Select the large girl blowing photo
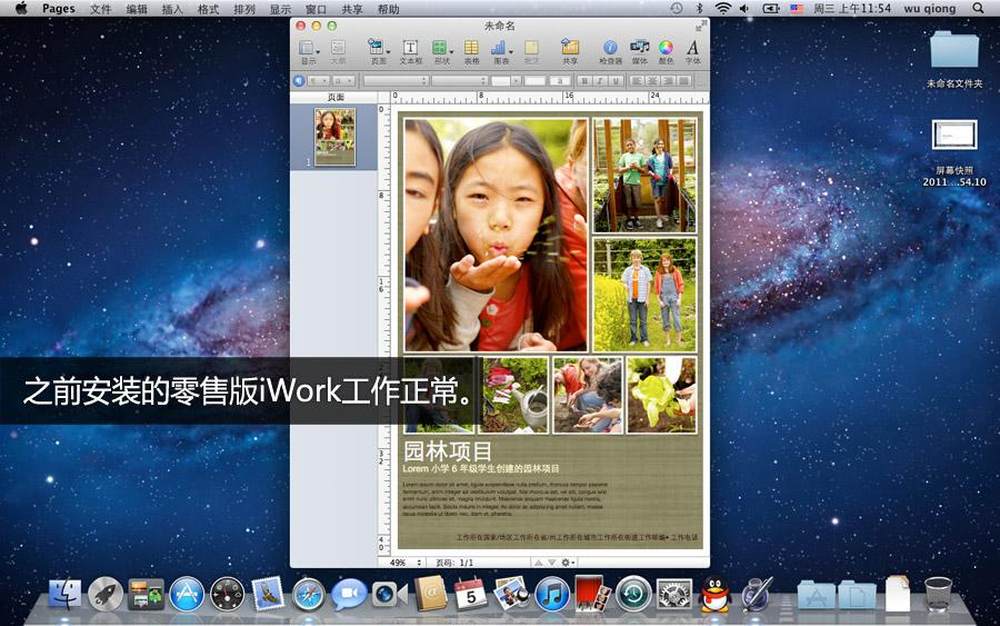 (x=496, y=234)
